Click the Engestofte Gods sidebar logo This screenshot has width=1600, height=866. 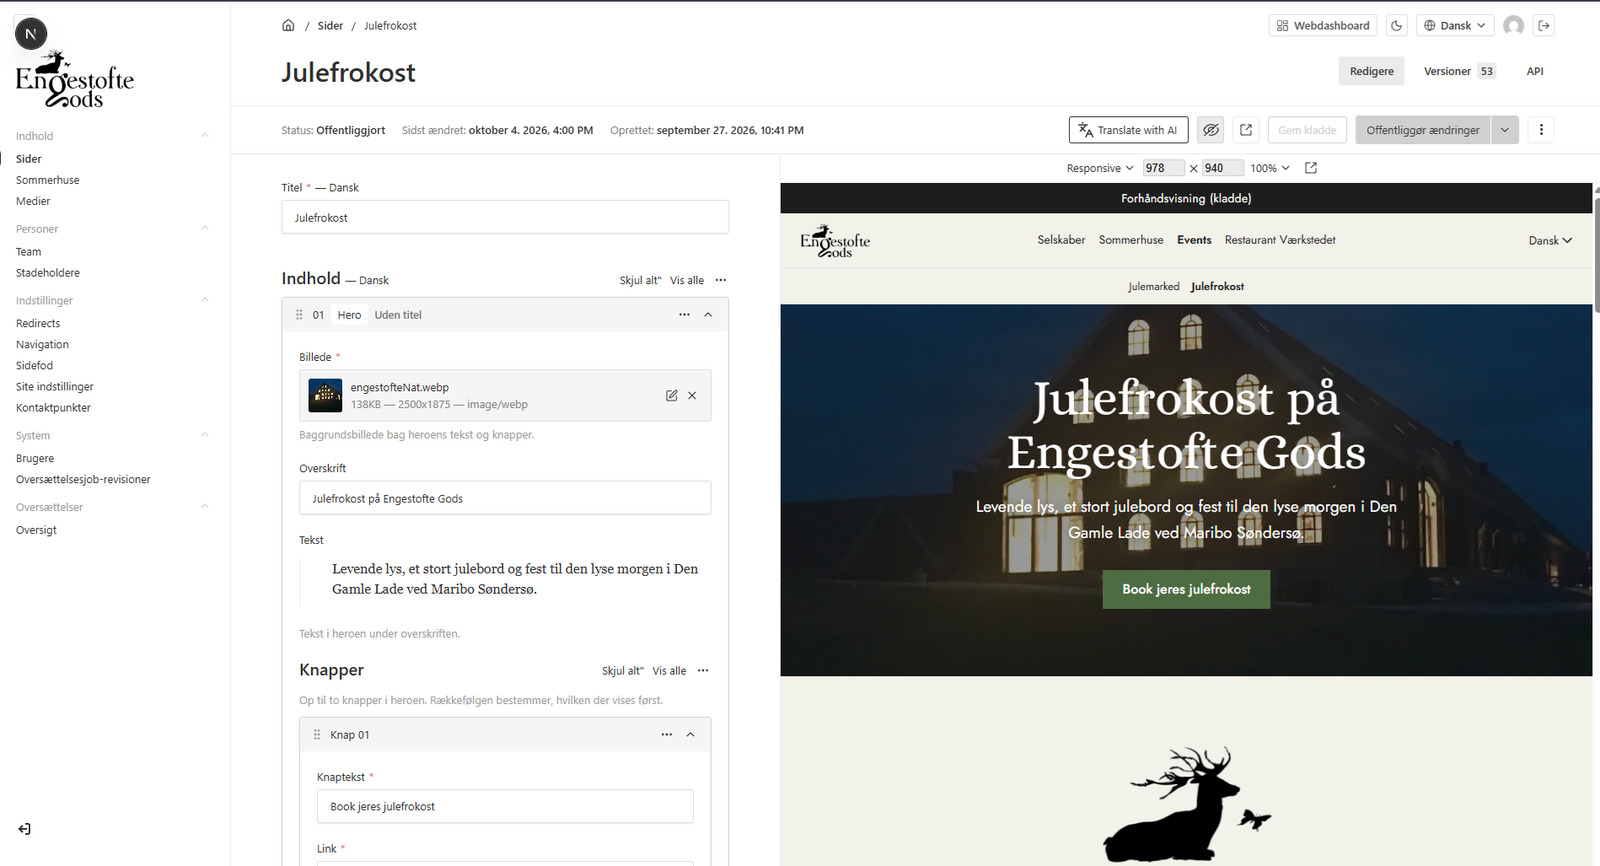(74, 80)
